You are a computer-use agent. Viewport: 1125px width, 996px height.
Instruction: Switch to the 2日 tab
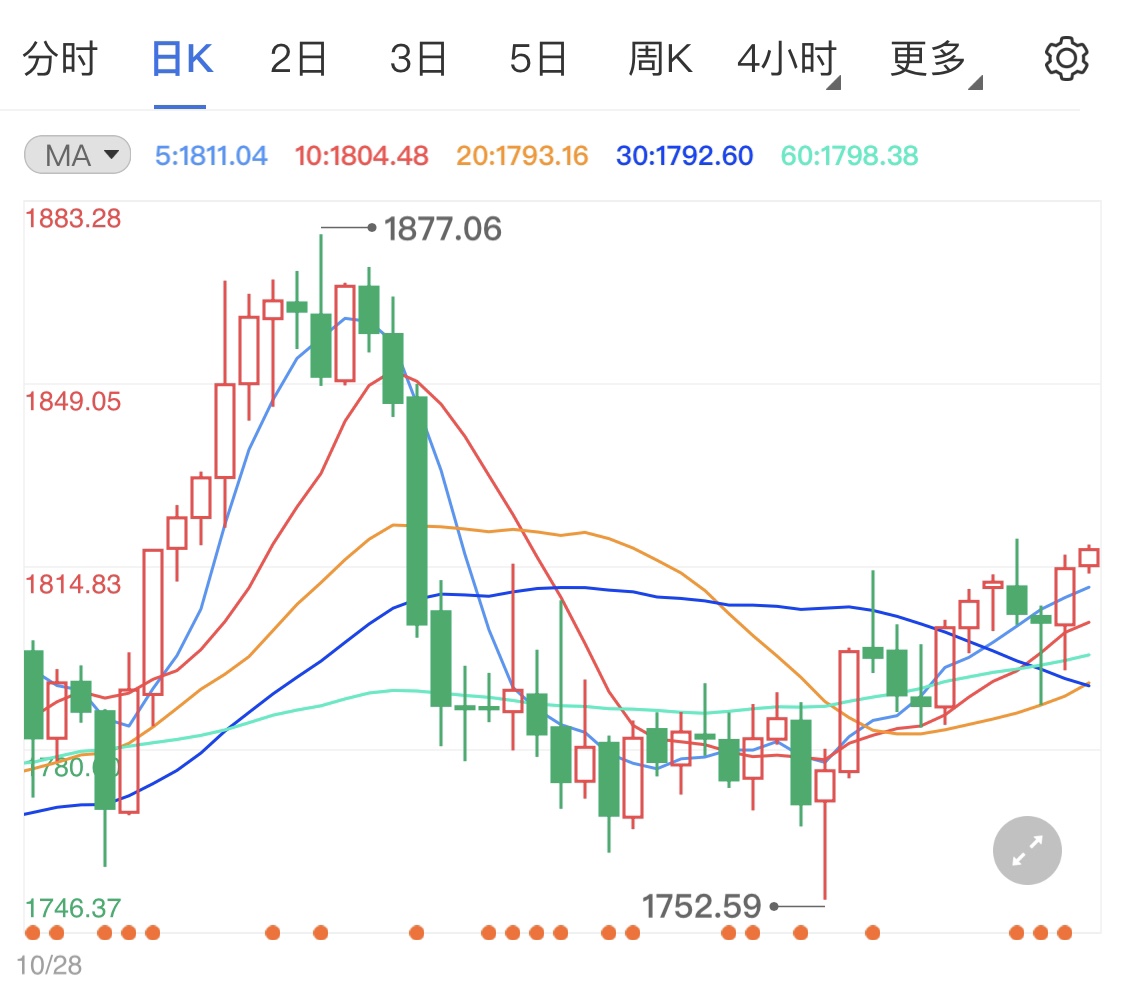(298, 60)
